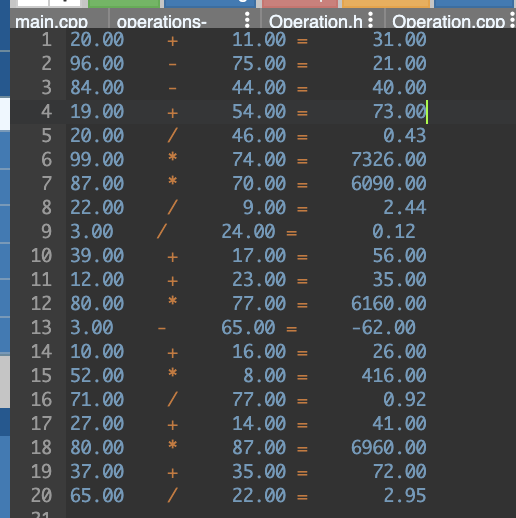Click the slash operator on line 16

click(172, 400)
